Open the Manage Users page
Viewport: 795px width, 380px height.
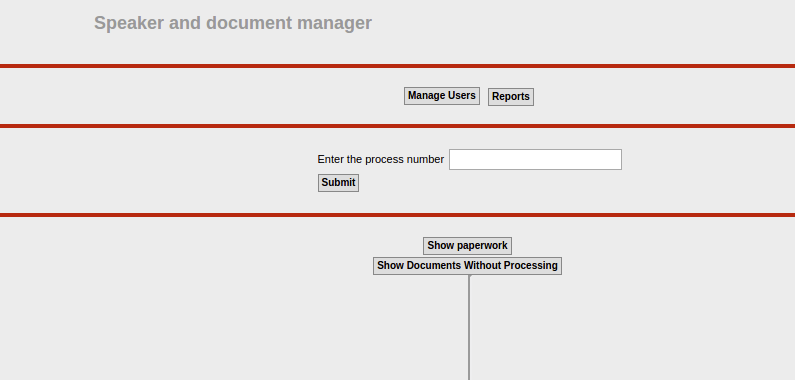(x=442, y=96)
